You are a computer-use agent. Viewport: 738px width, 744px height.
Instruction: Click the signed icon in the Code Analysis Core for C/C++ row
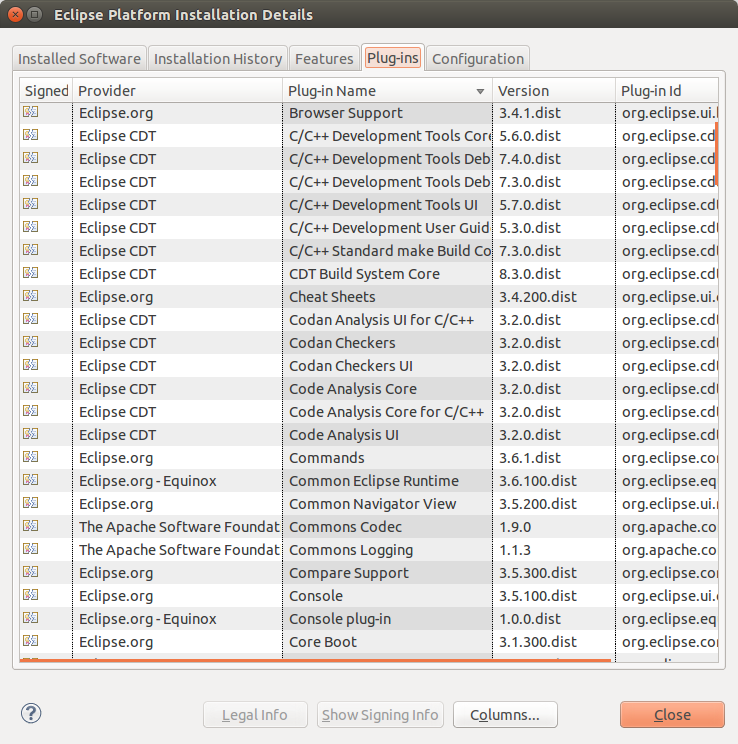click(x=30, y=411)
